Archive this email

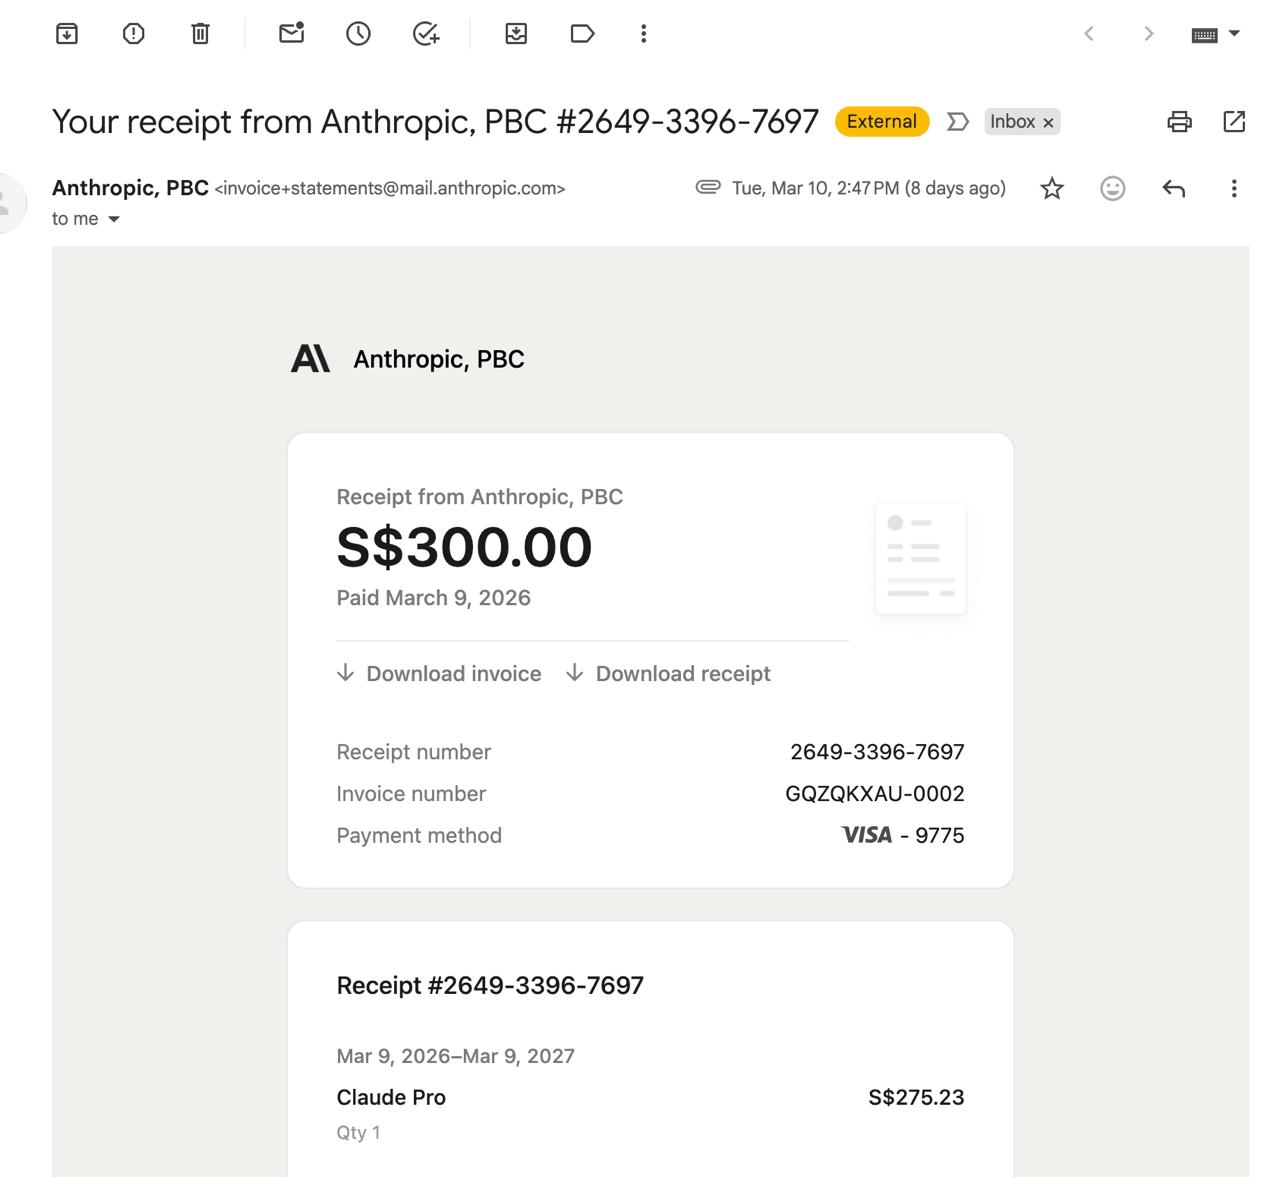(67, 34)
